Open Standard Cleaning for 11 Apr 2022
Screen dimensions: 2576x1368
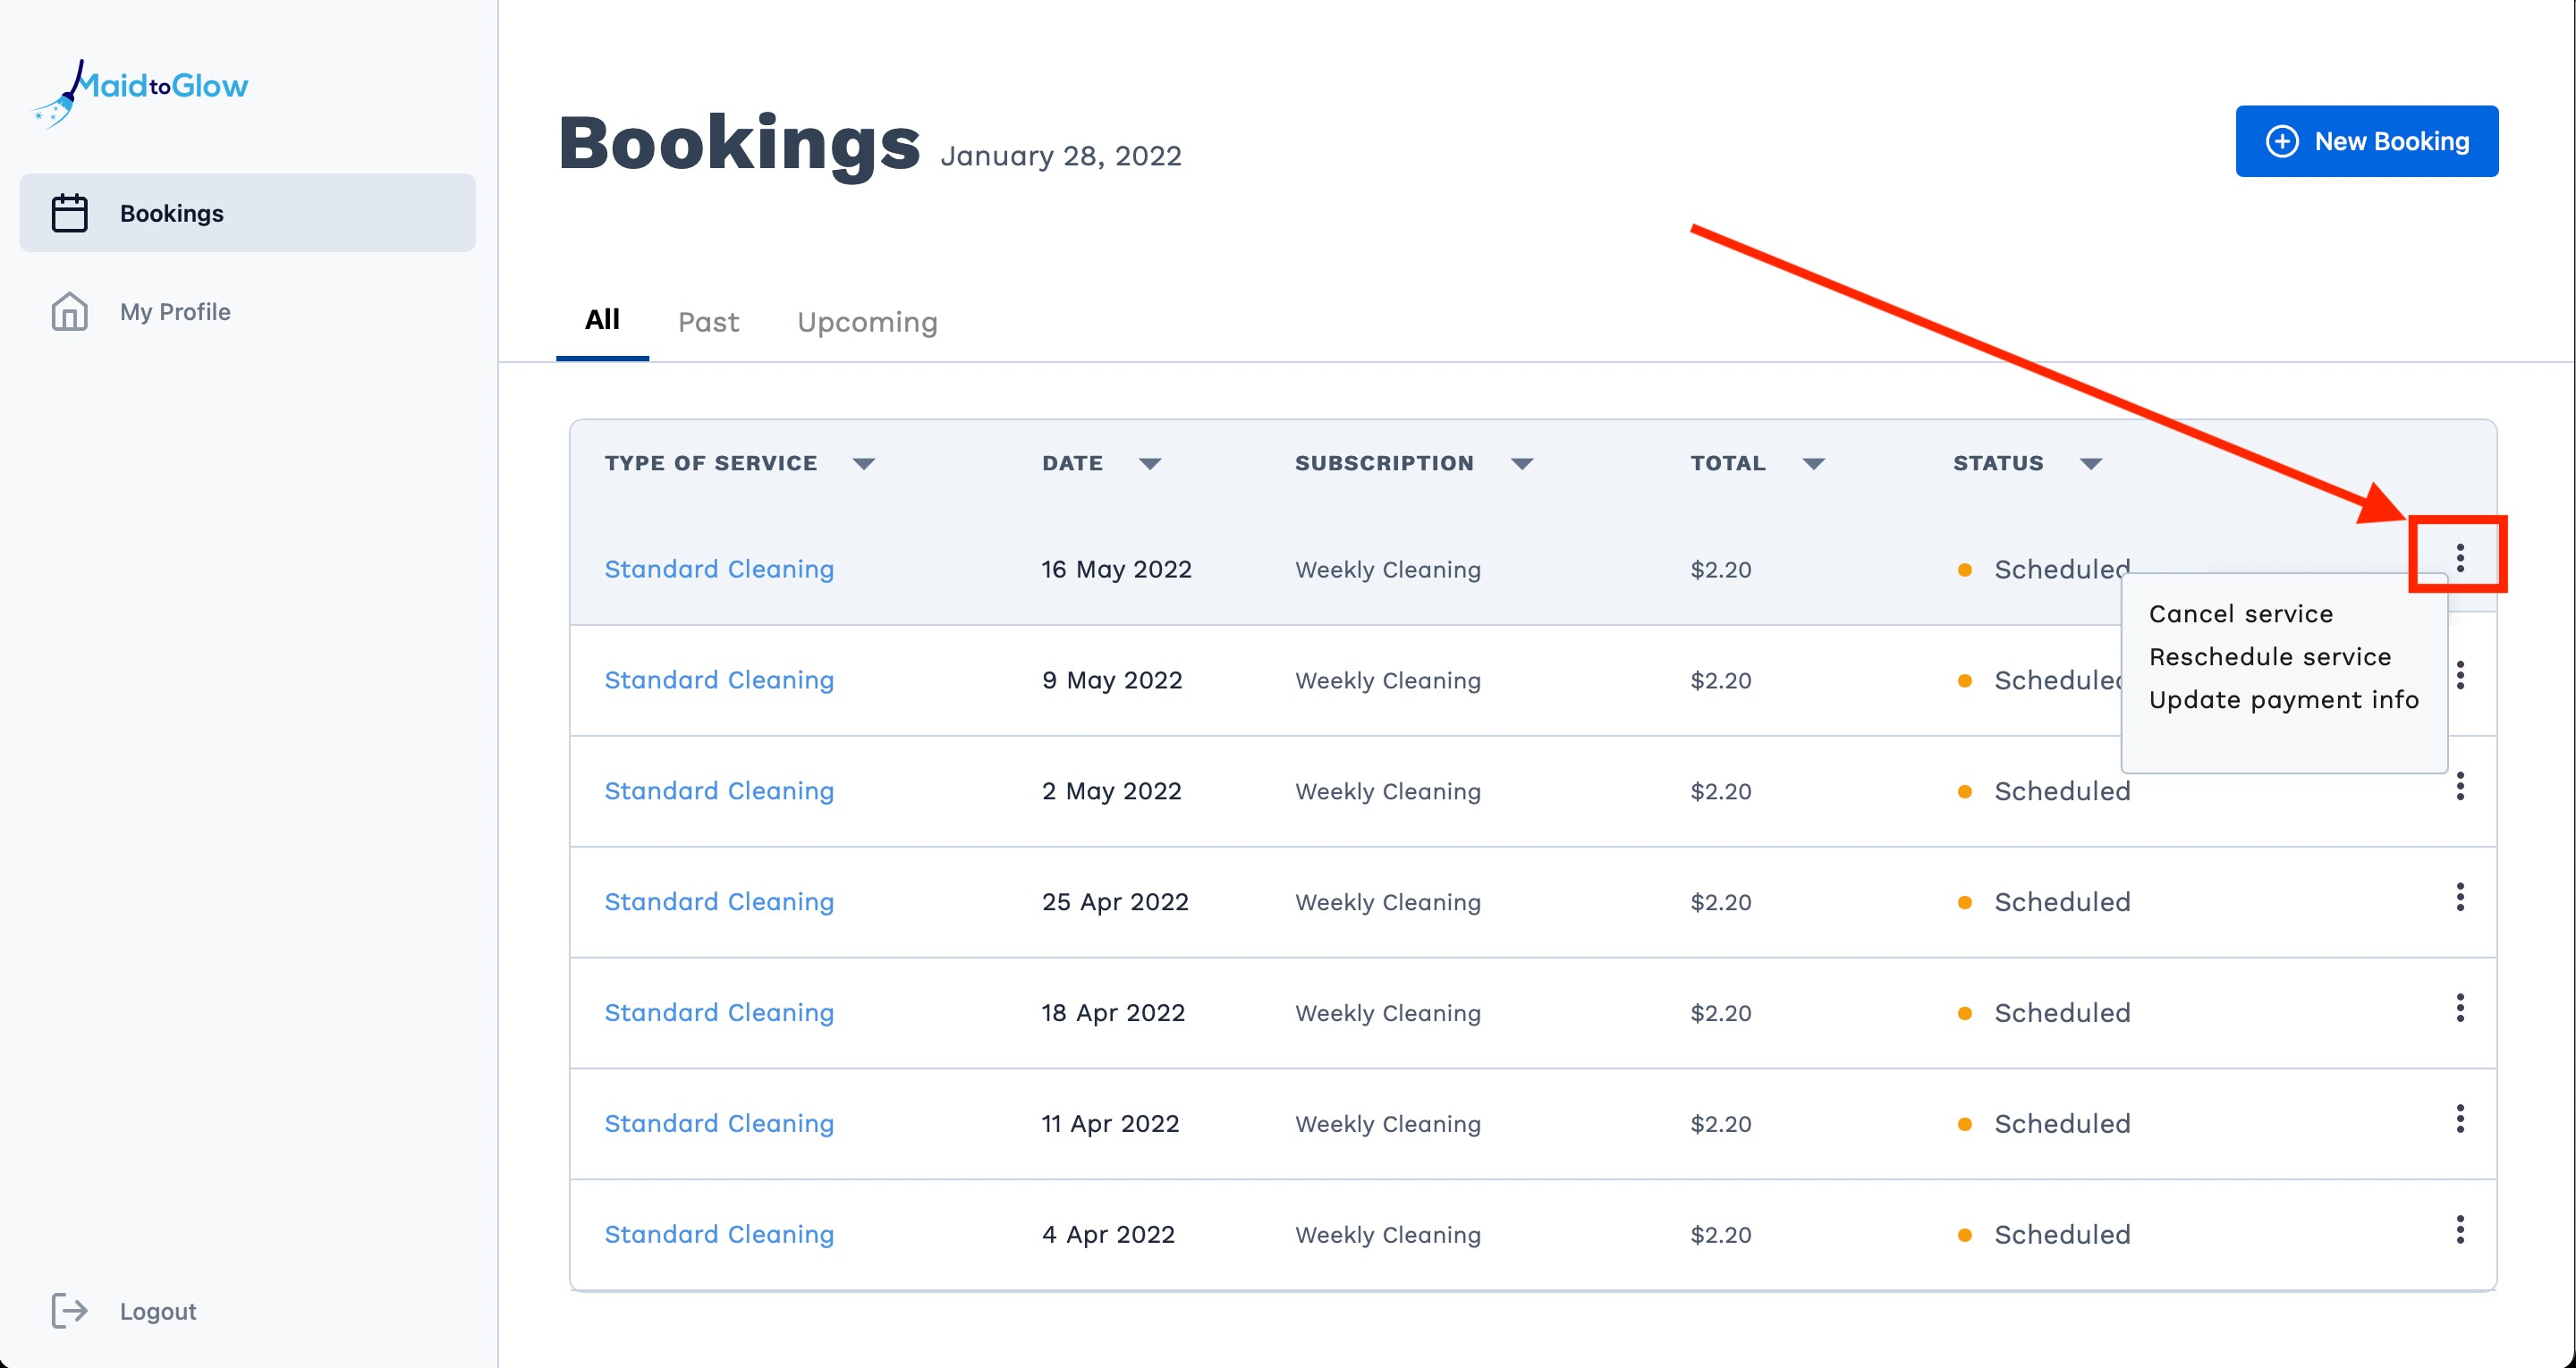click(x=719, y=1124)
